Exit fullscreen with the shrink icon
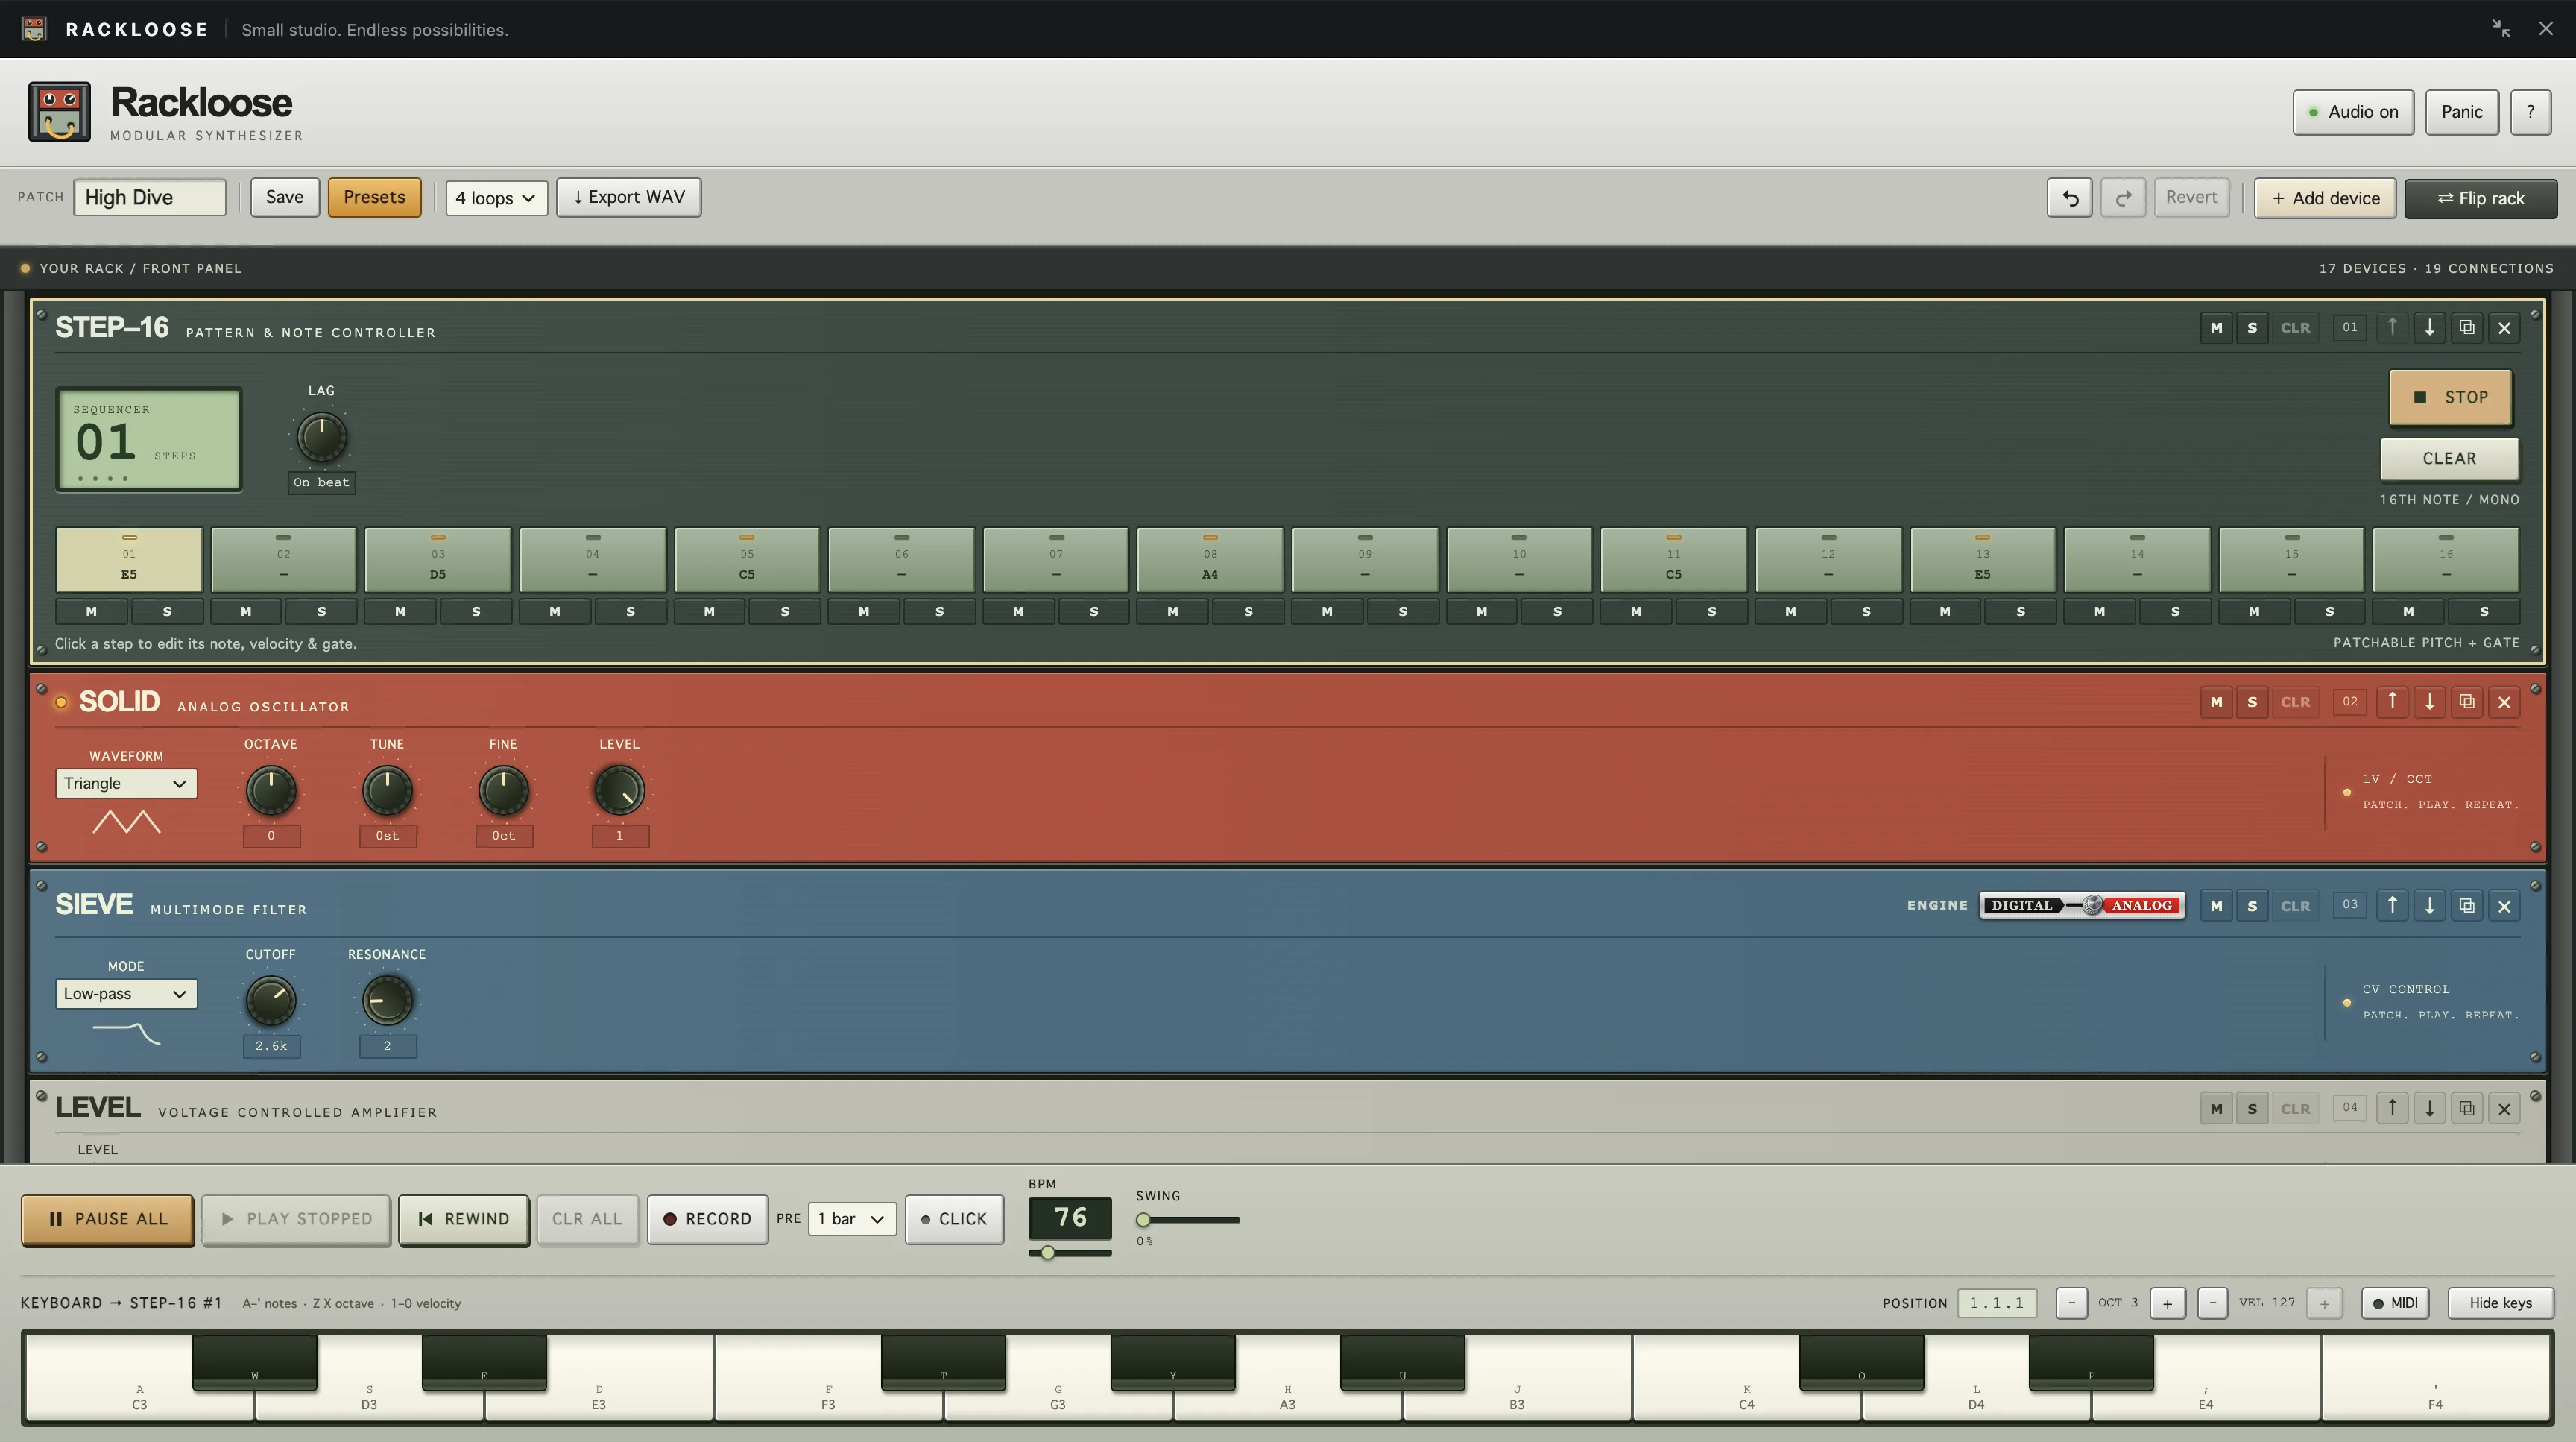Image resolution: width=2576 pixels, height=1442 pixels. coord(2501,29)
